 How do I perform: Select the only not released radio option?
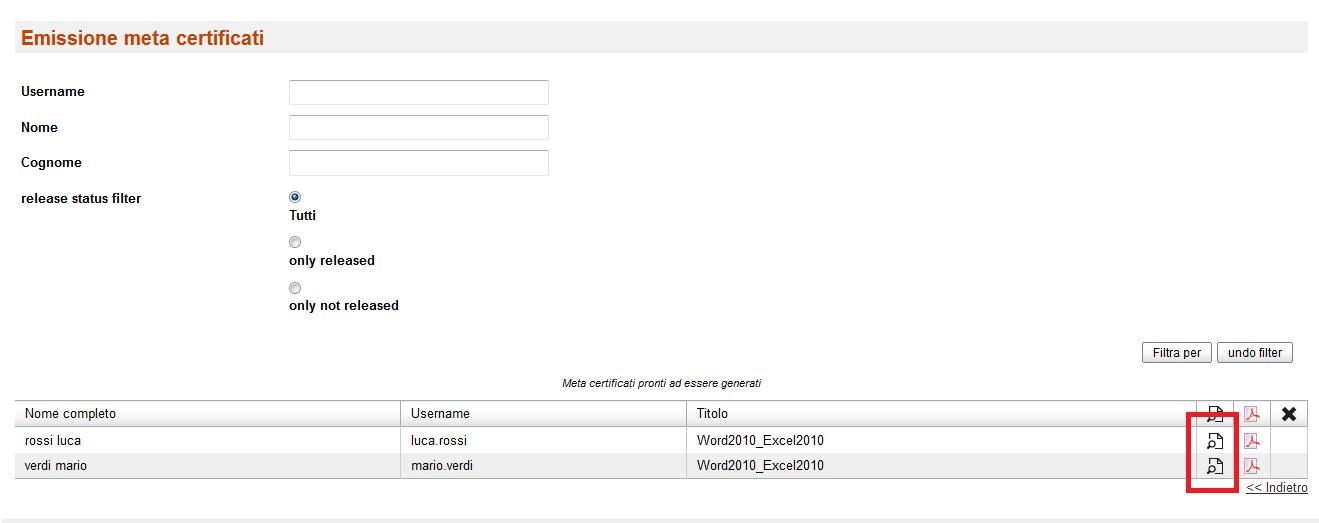[295, 288]
